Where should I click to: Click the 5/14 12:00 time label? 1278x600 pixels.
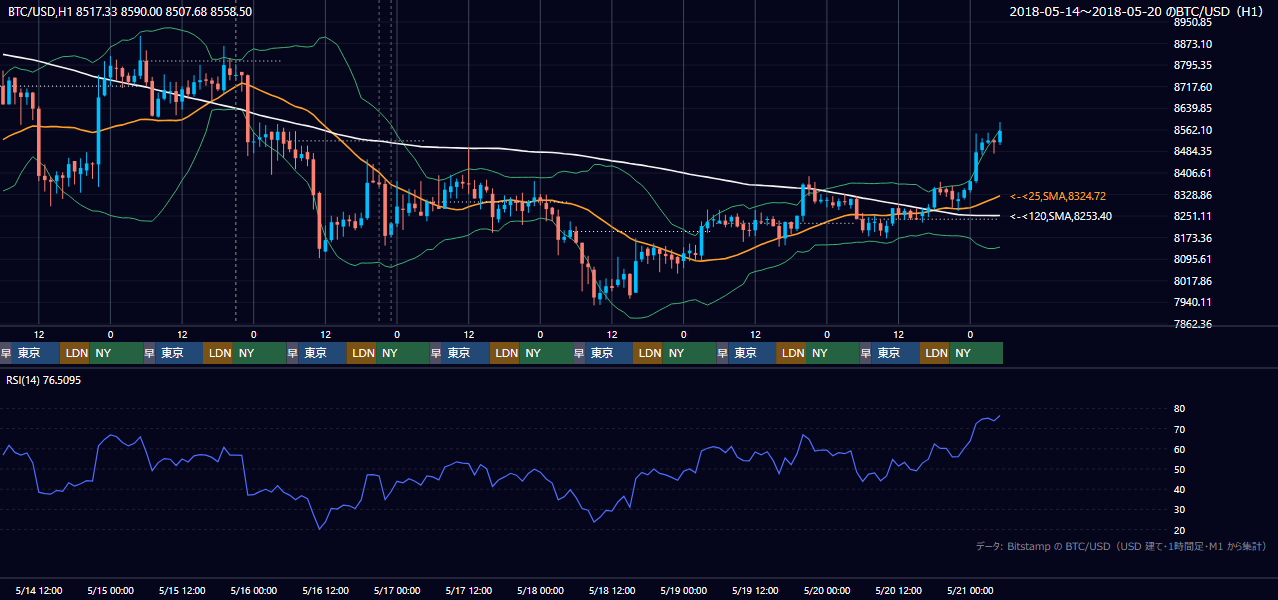click(x=39, y=590)
